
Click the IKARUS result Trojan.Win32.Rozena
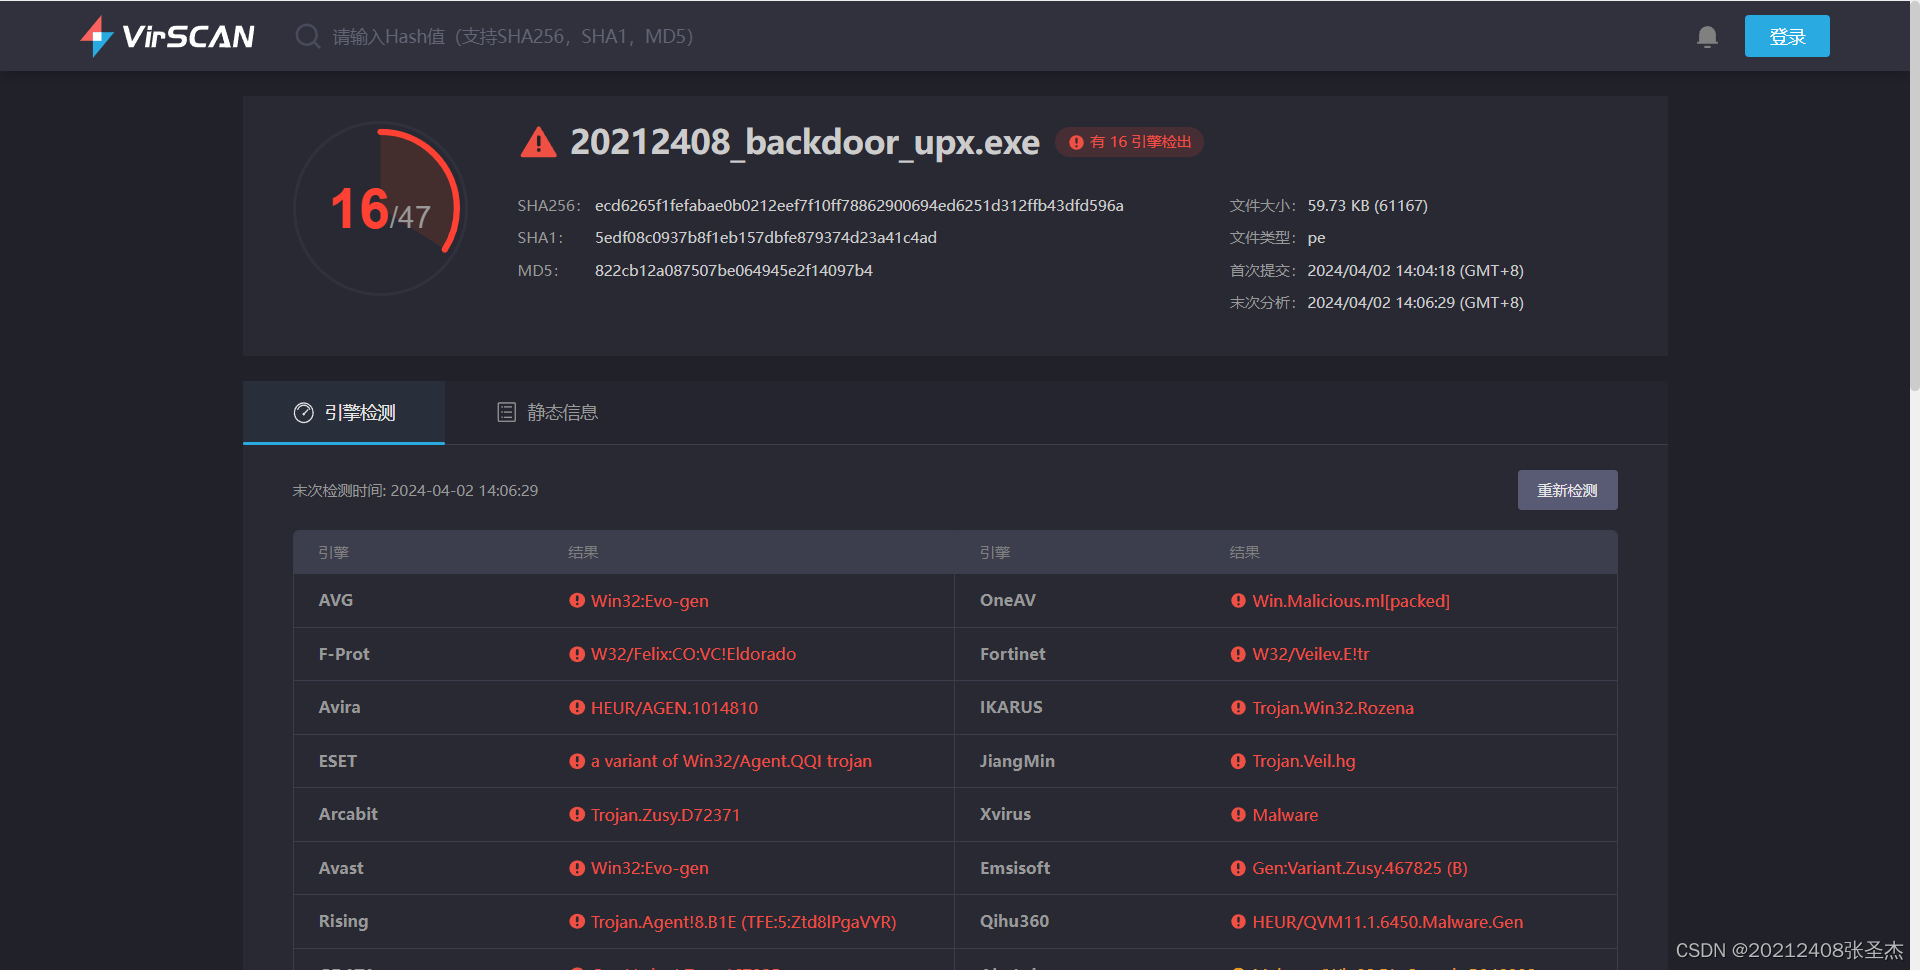(x=1333, y=708)
